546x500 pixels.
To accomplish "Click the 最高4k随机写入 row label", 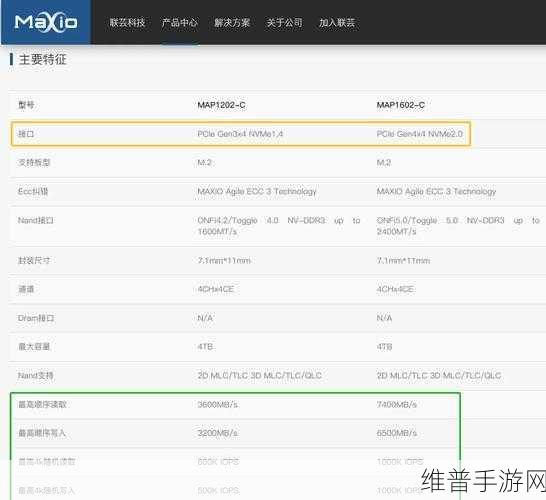I will pos(47,491).
